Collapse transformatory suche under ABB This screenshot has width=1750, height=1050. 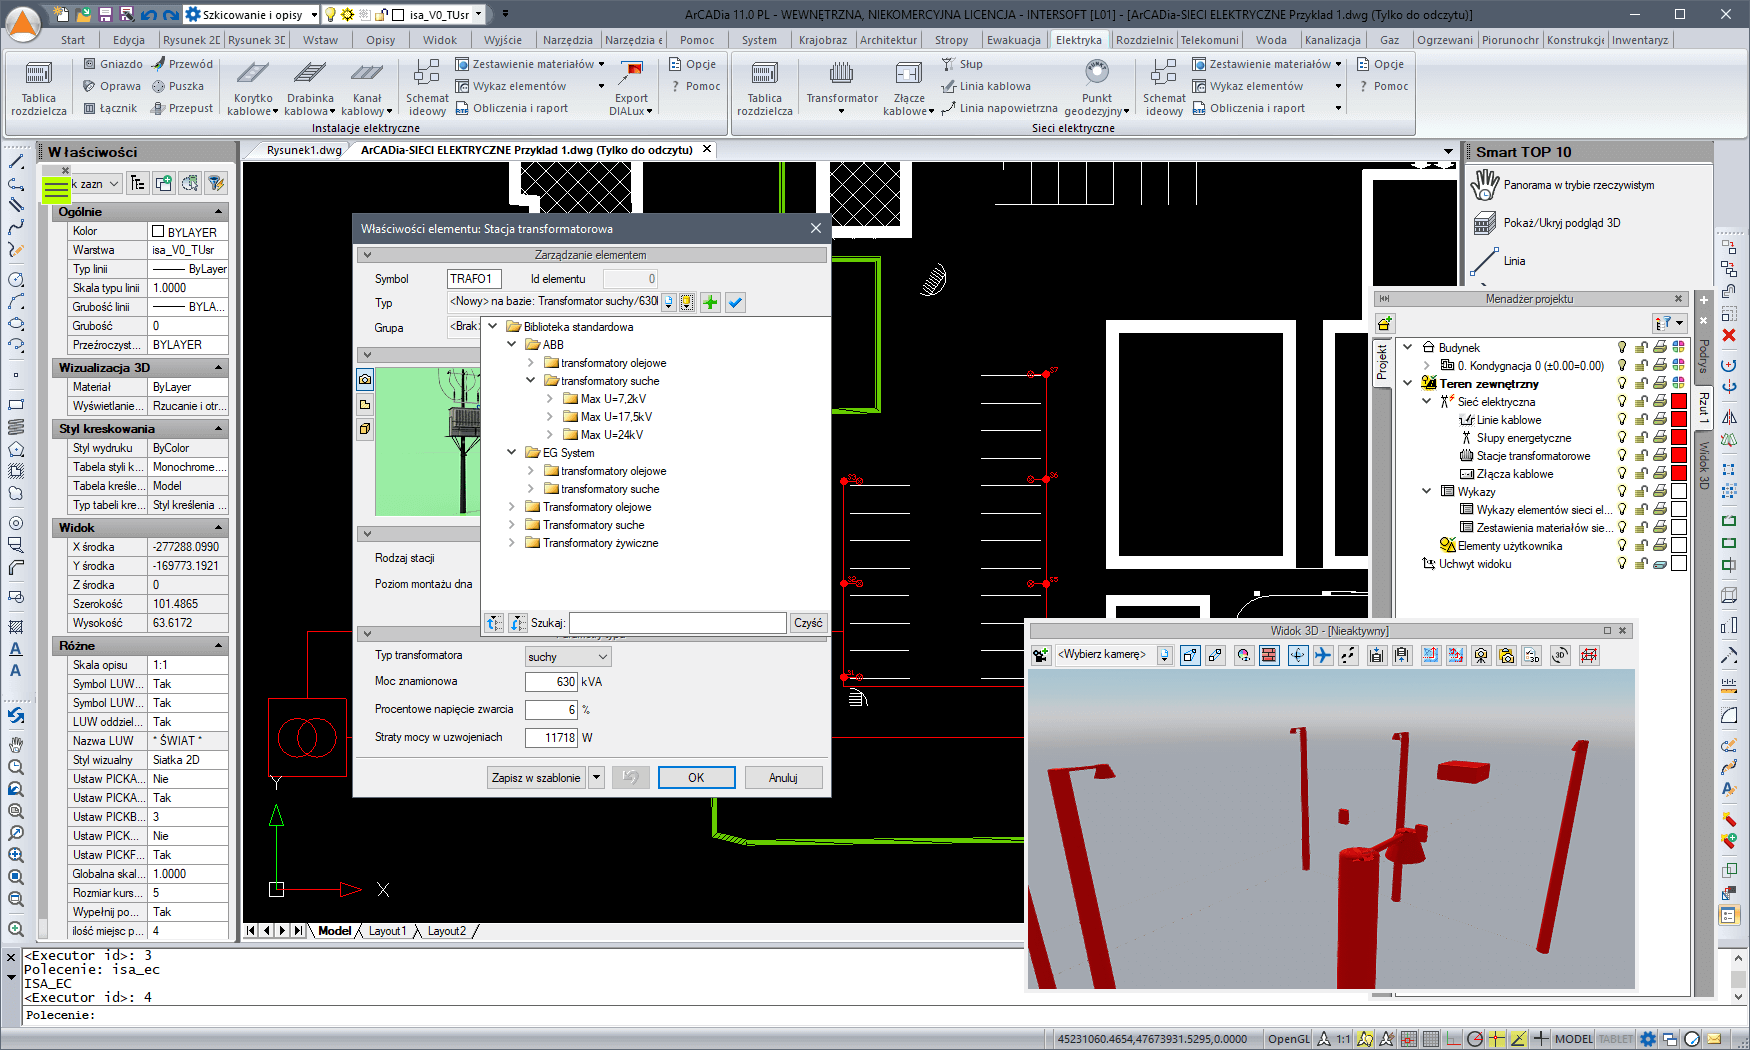(x=531, y=381)
